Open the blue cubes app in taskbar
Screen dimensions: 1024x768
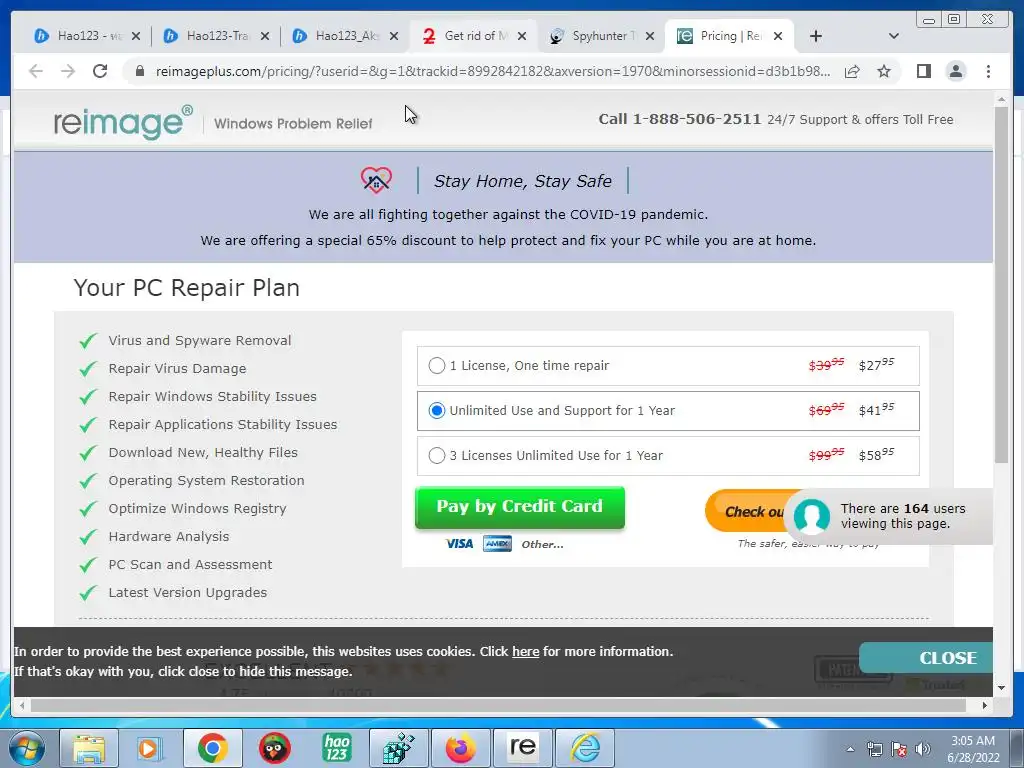398,748
